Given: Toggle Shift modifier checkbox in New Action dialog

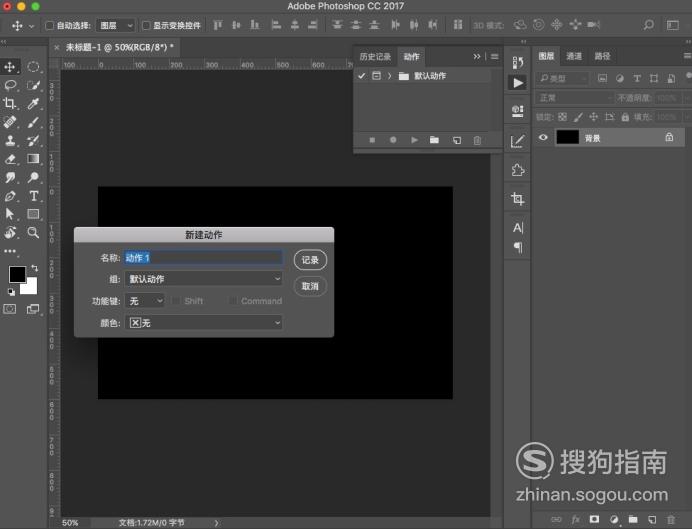Looking at the screenshot, I should [176, 301].
